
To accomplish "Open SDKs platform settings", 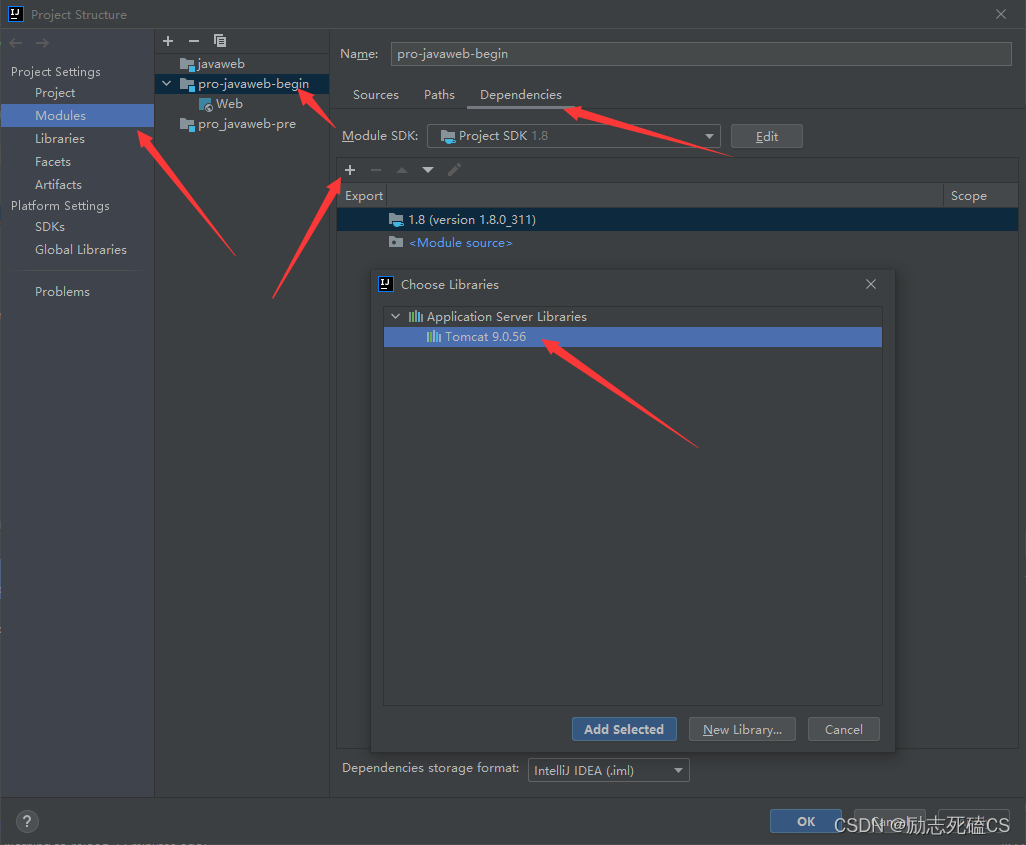I will (x=77, y=226).
